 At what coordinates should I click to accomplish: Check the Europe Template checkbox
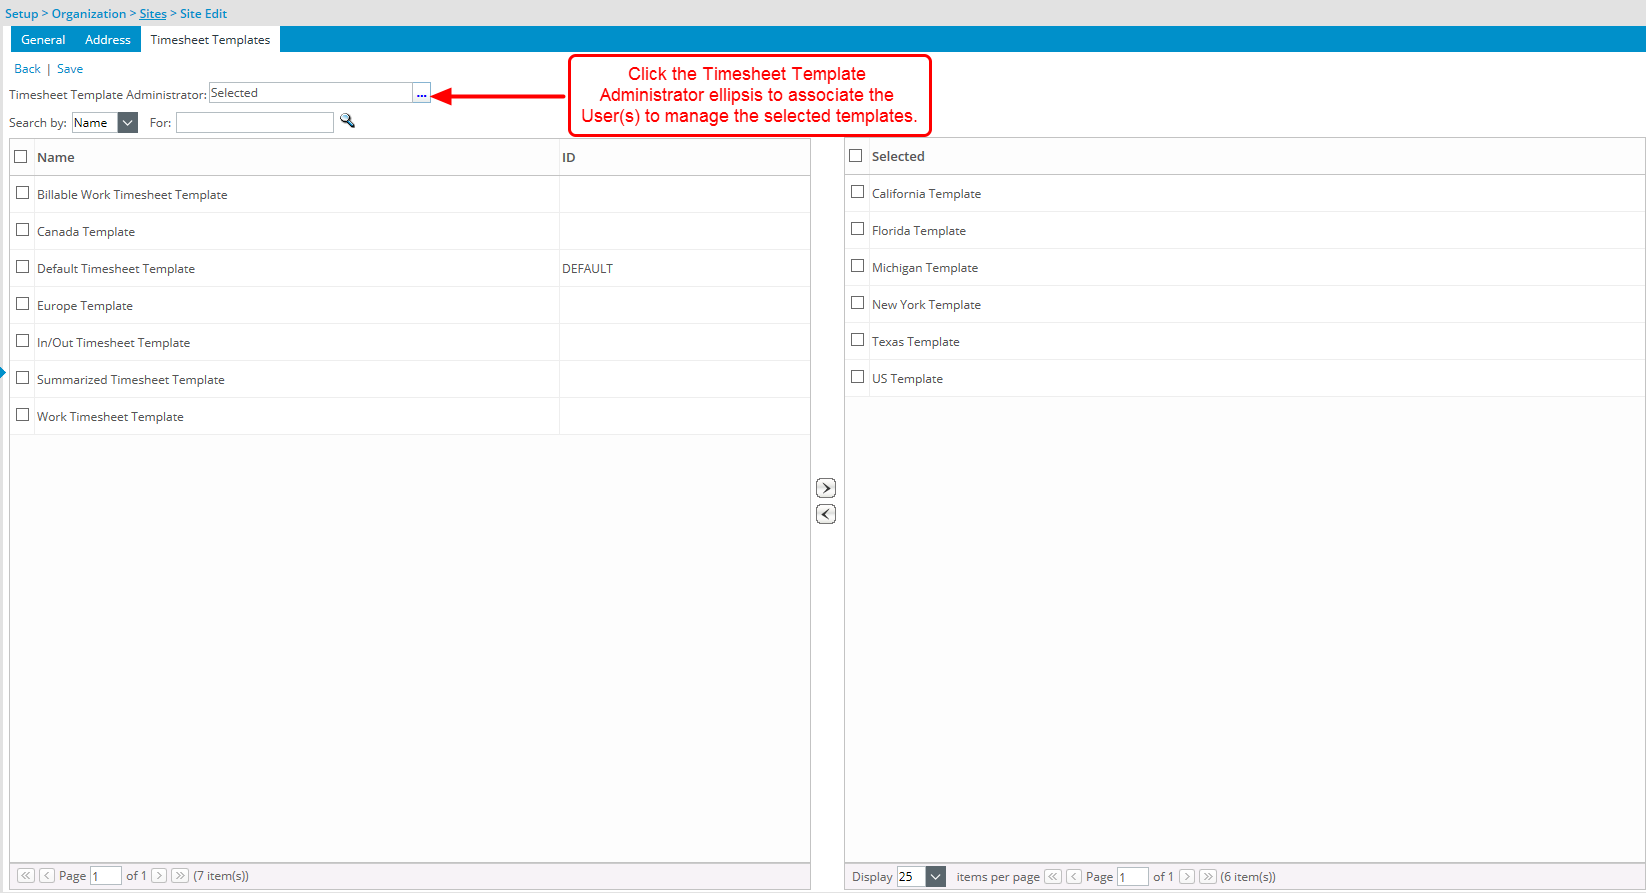click(22, 304)
